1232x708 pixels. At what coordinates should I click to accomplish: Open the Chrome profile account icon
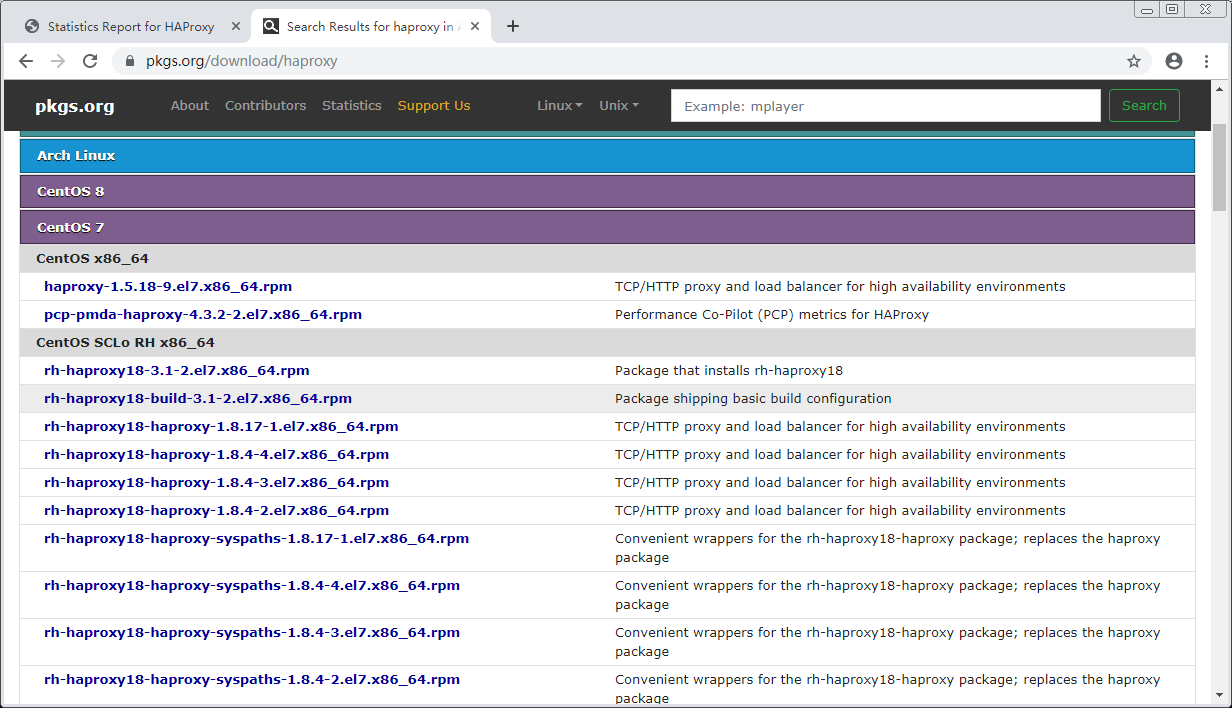tap(1174, 61)
